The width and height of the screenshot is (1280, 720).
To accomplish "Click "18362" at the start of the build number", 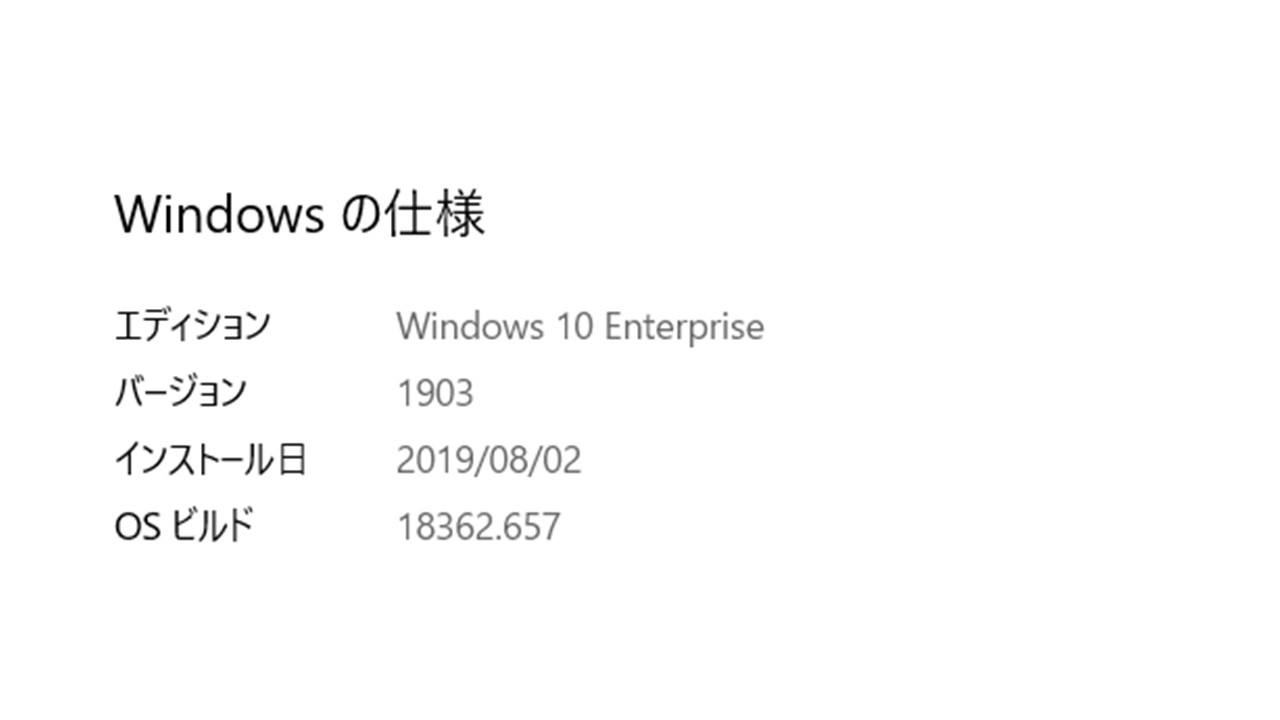I will click(x=448, y=526).
